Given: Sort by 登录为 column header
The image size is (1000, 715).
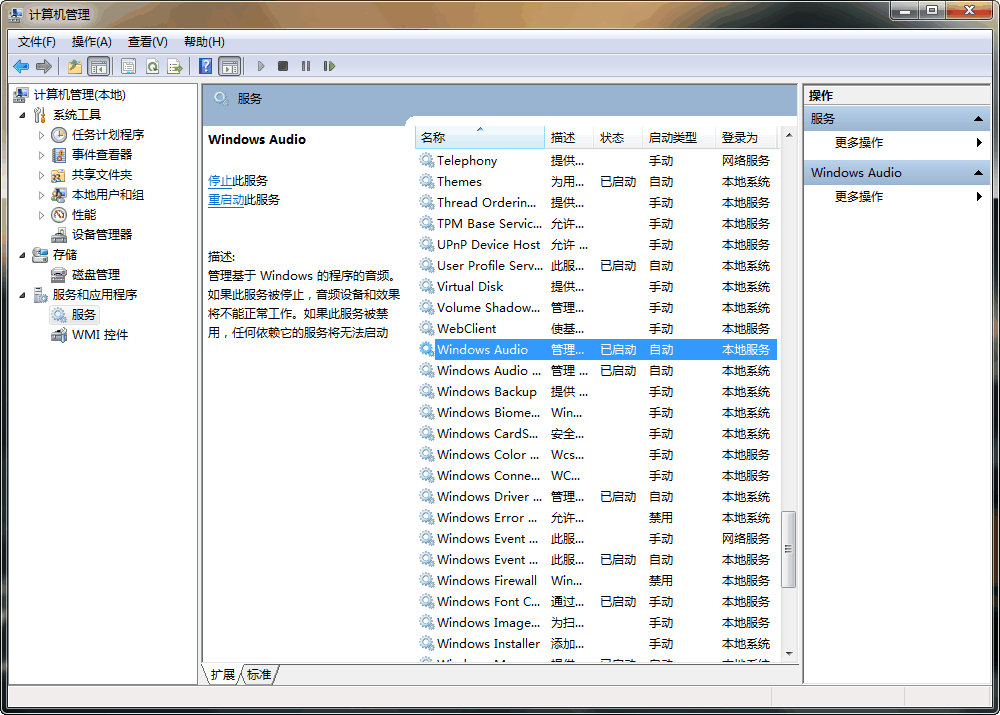Looking at the screenshot, I should point(746,138).
